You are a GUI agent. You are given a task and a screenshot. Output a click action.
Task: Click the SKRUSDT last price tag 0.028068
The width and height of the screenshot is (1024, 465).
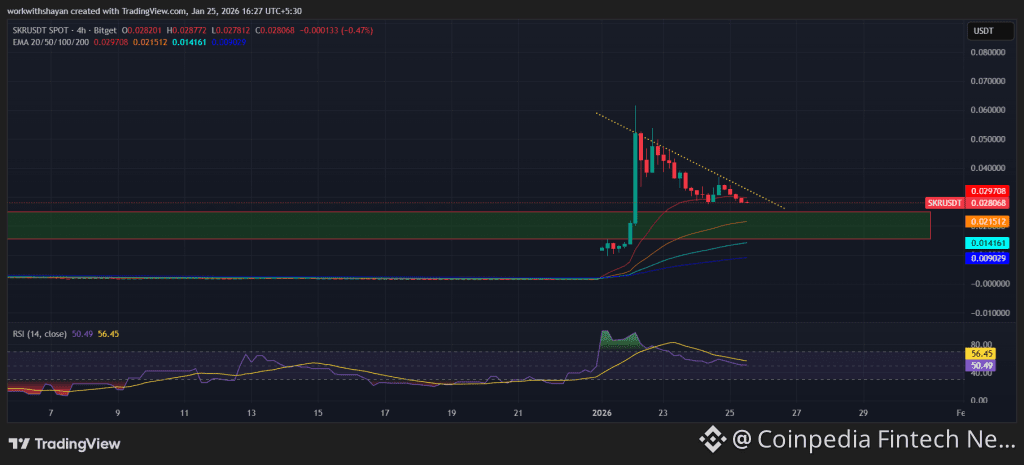click(x=968, y=203)
